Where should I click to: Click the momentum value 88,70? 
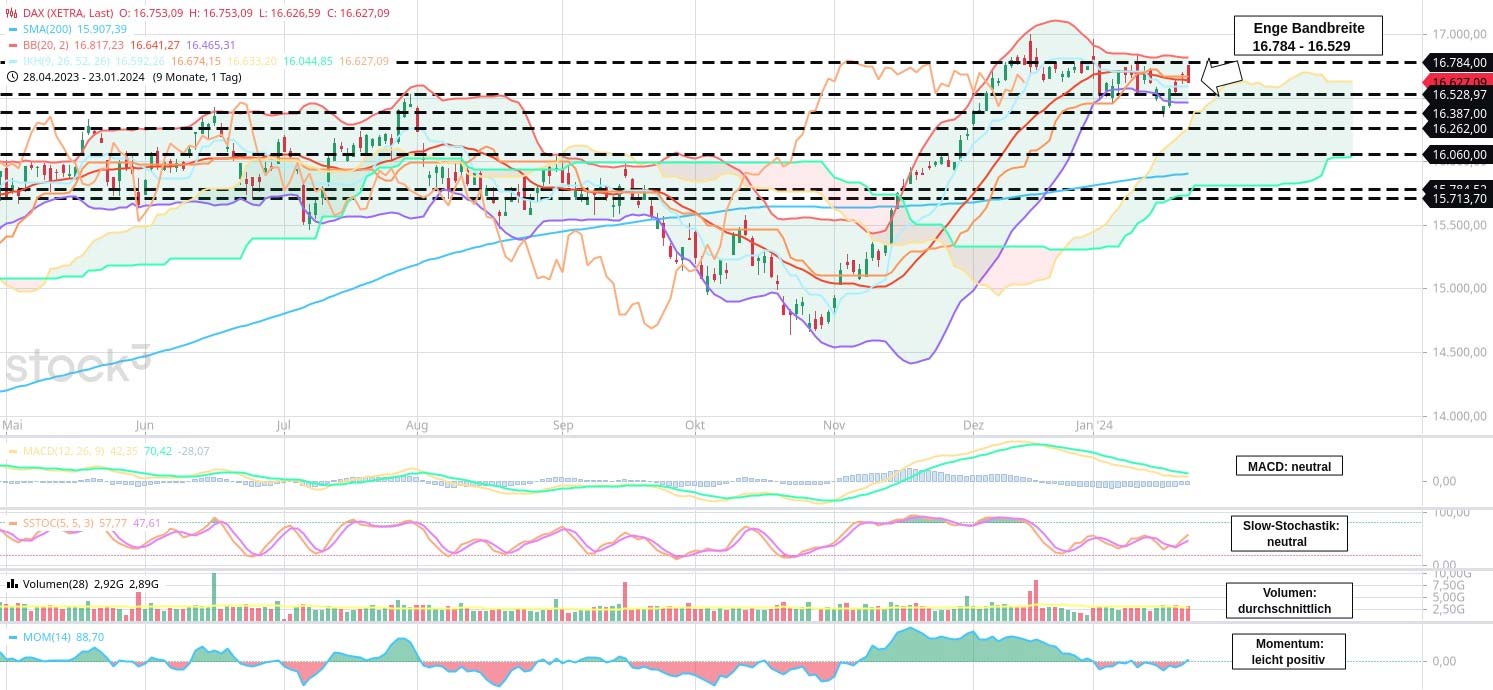pos(89,637)
